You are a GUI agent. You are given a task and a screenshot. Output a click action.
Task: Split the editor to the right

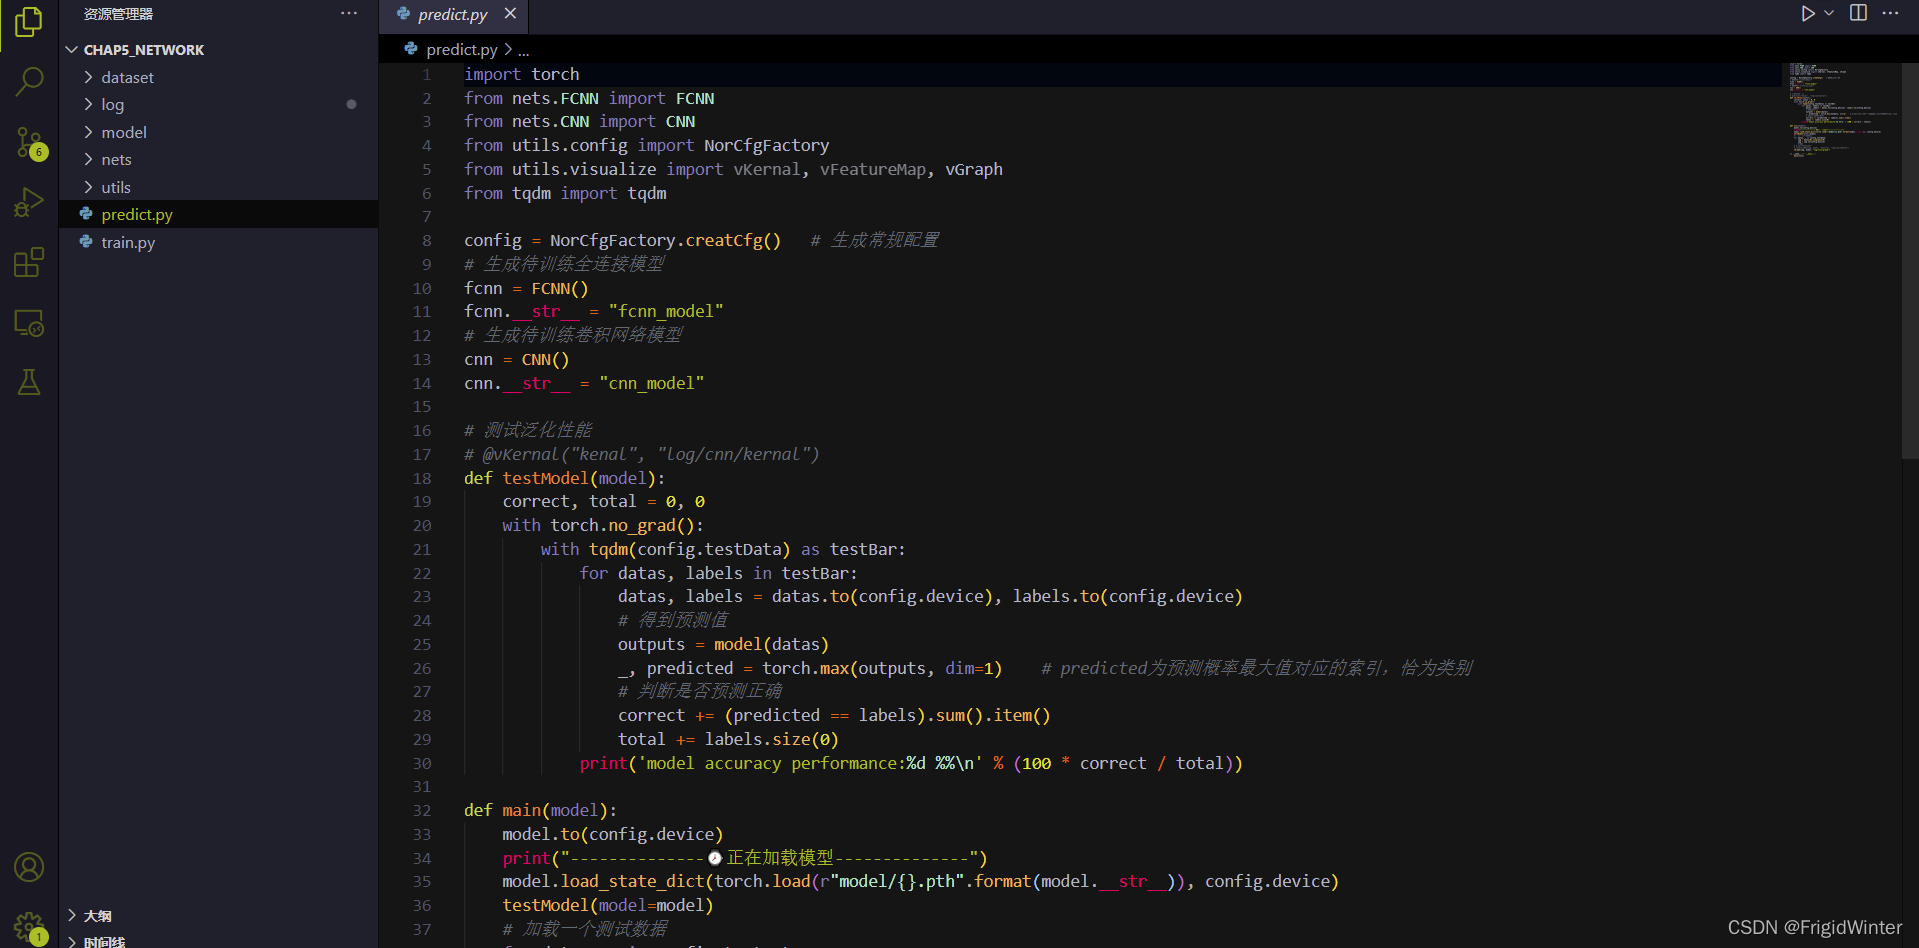pyautogui.click(x=1858, y=13)
